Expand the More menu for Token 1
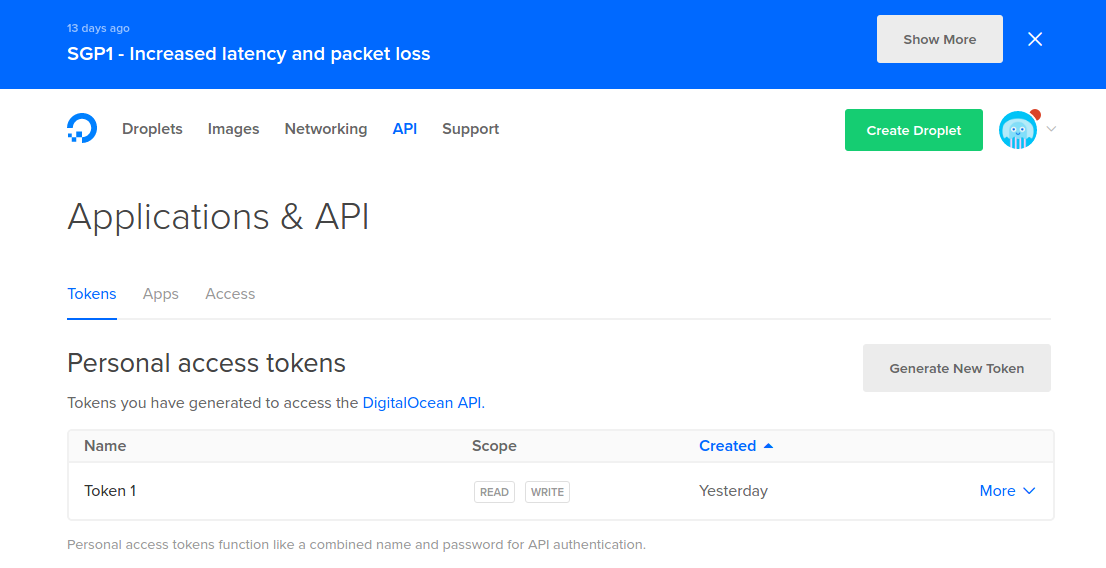 click(x=1007, y=491)
